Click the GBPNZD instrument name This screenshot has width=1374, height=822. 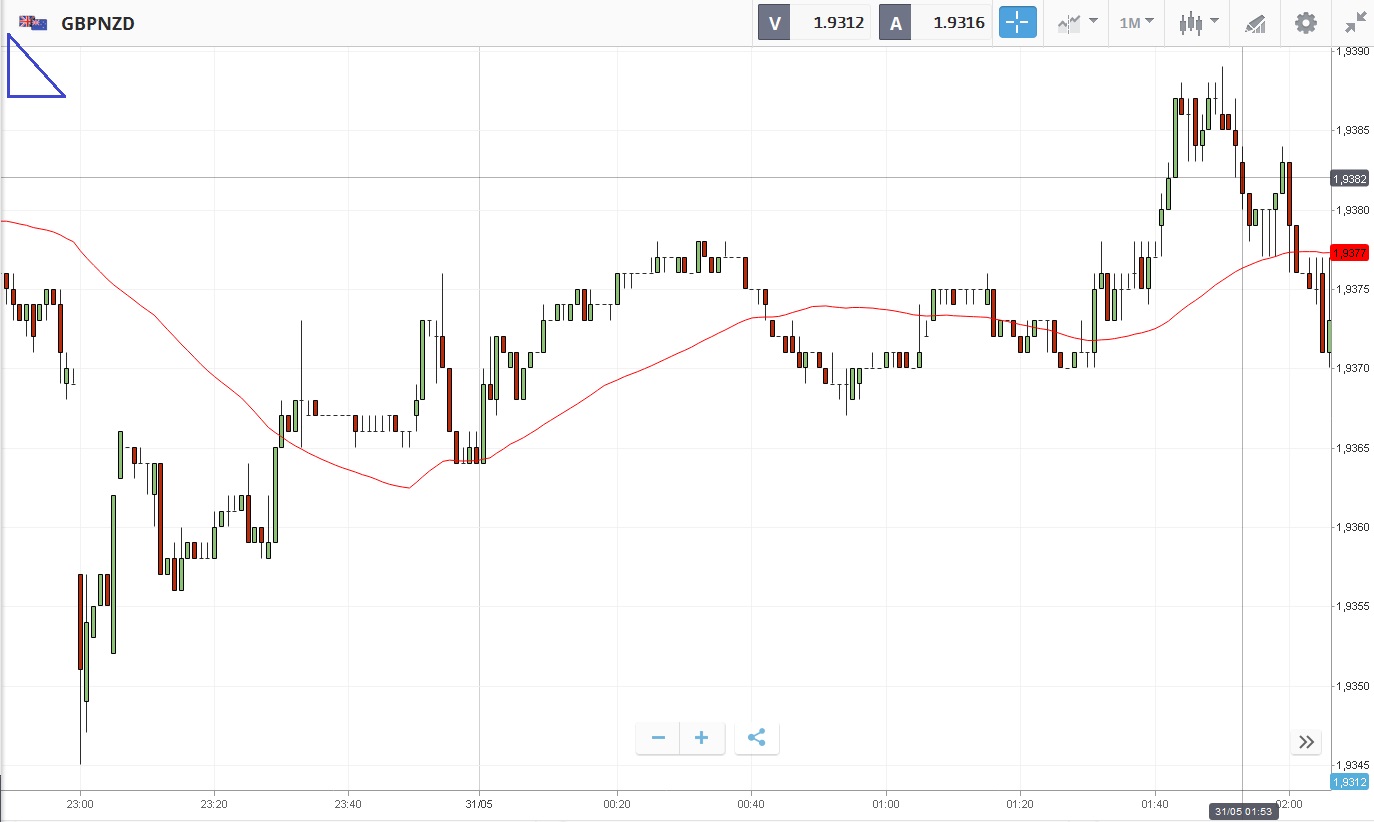coord(98,23)
